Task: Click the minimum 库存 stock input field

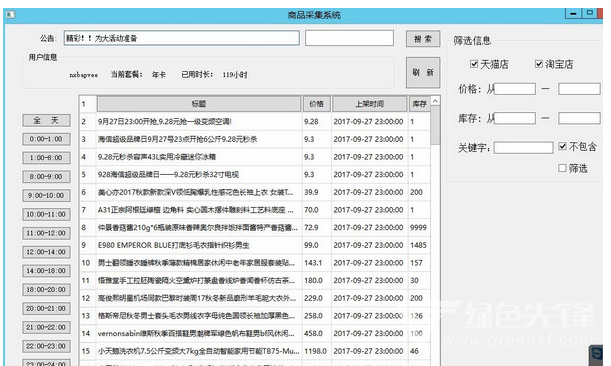Action: tap(515, 118)
